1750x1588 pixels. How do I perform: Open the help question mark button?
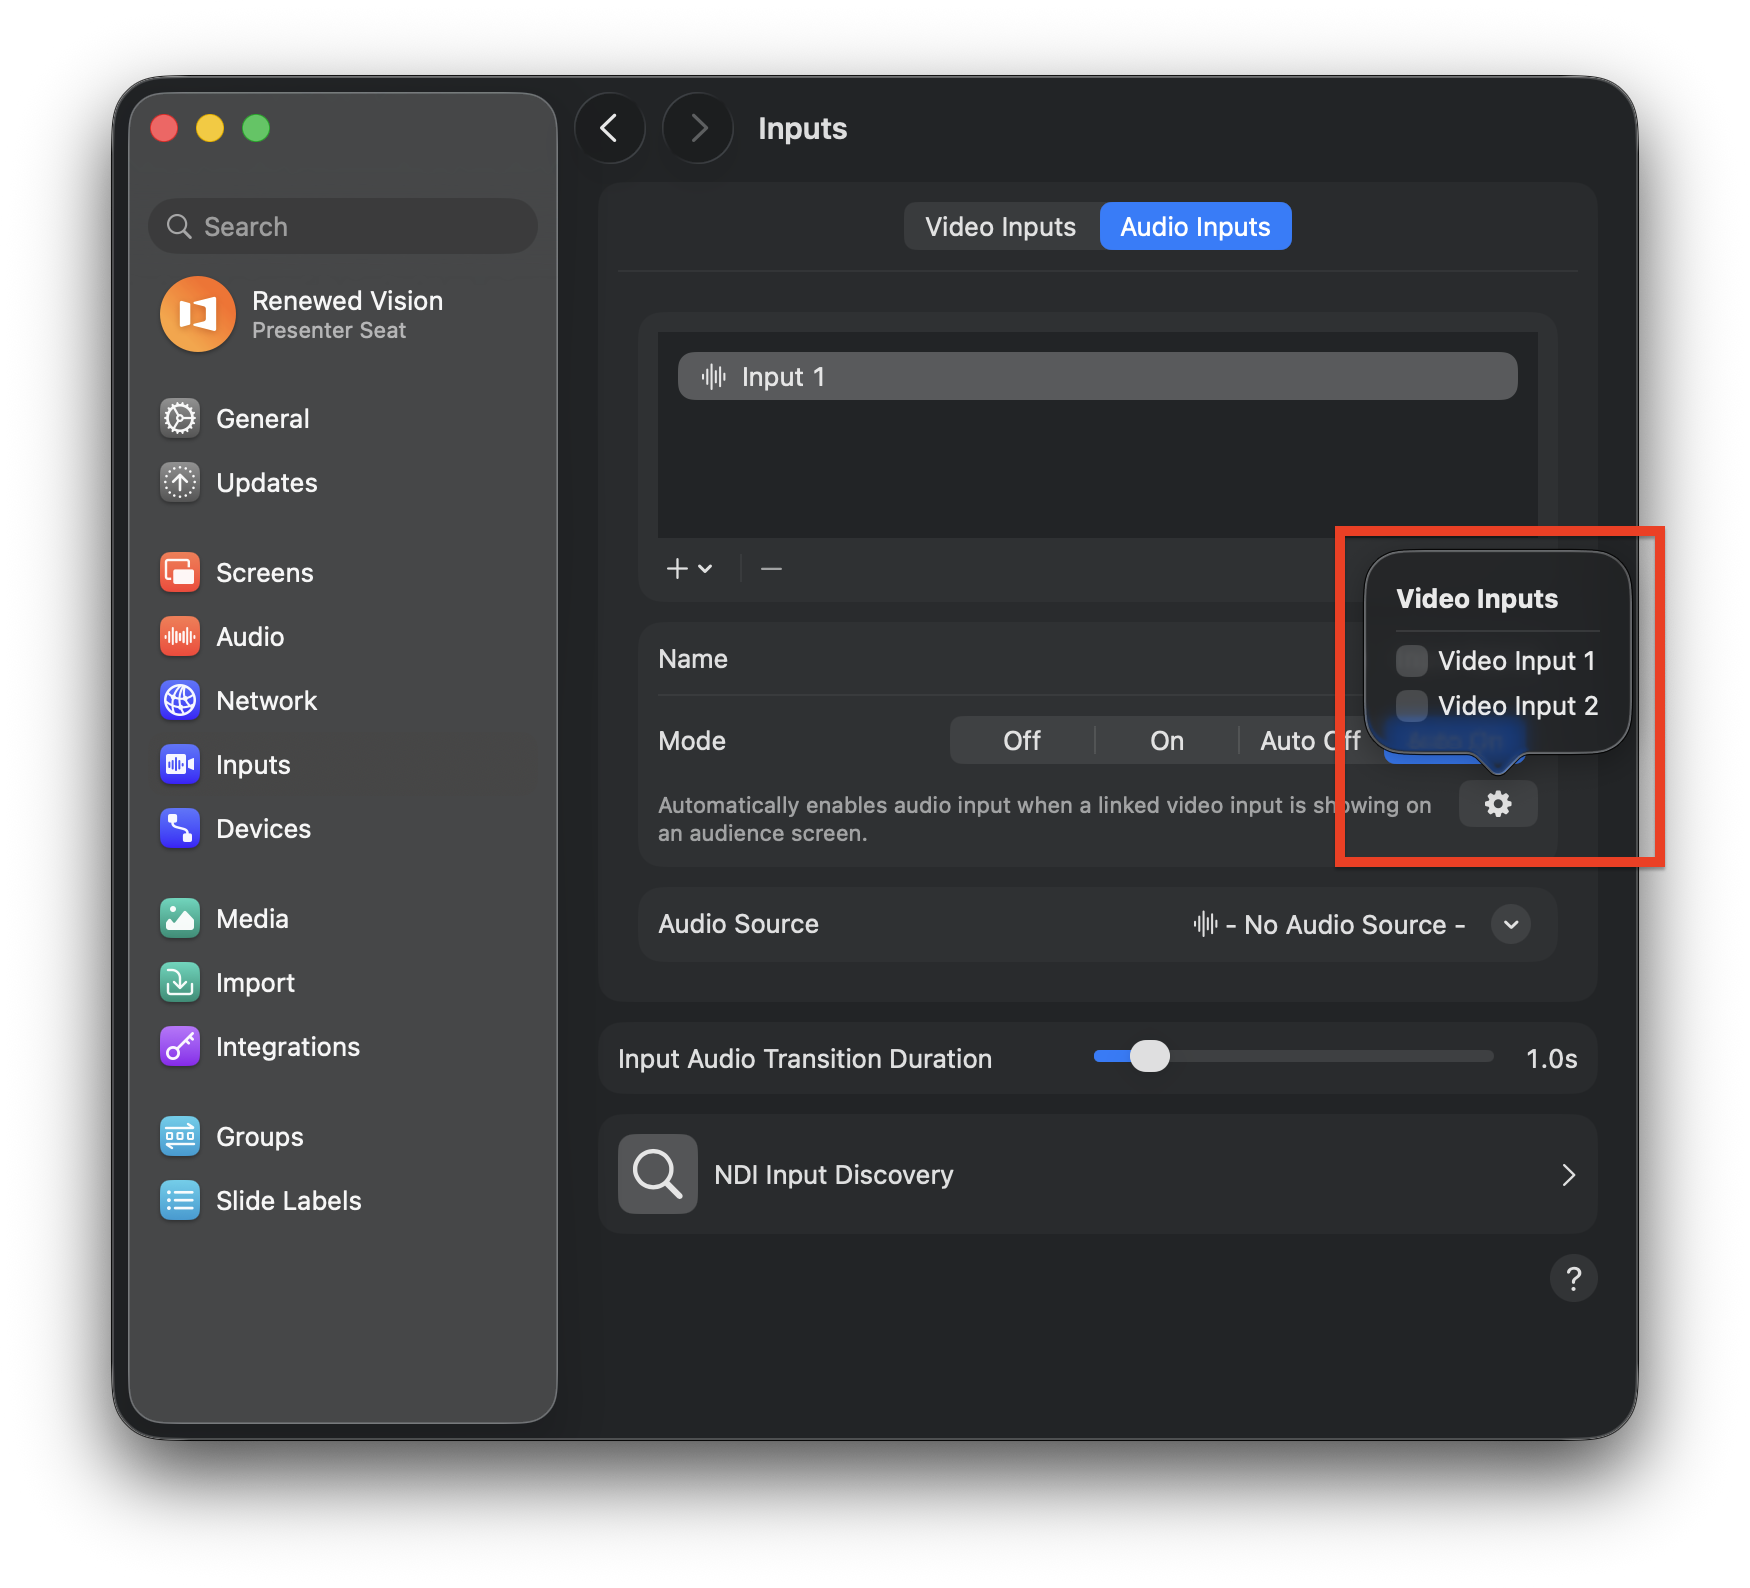(1573, 1278)
